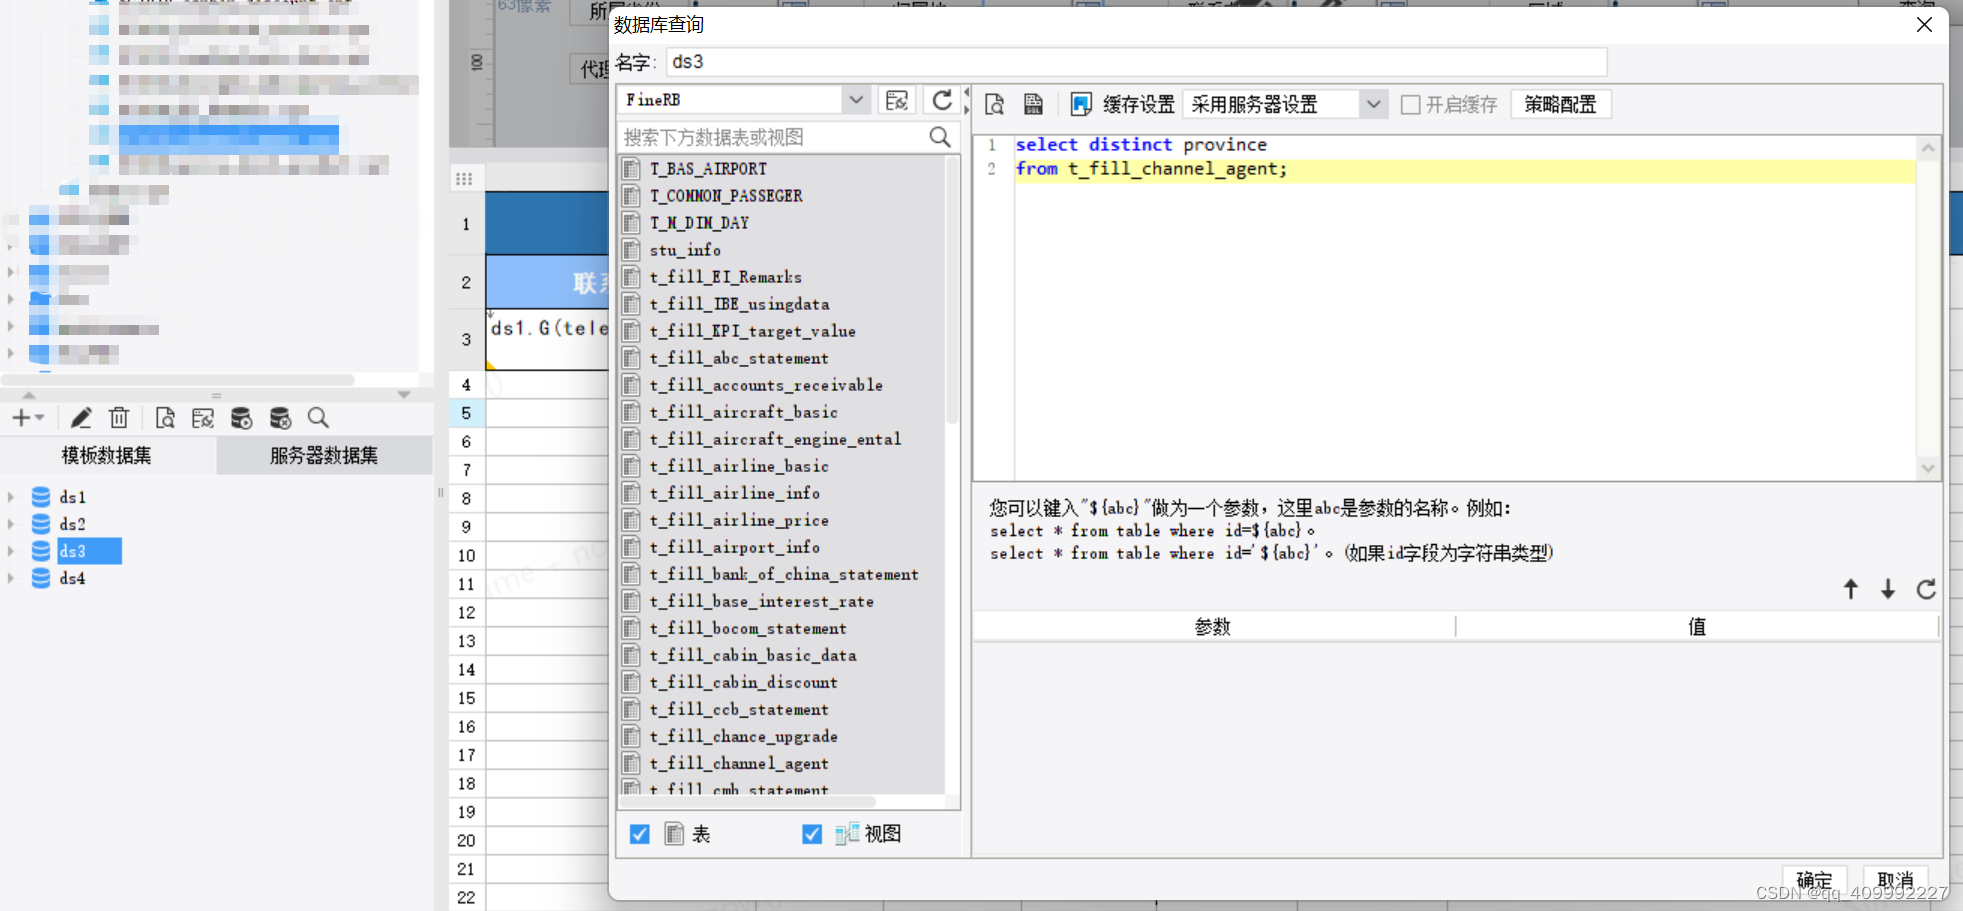
Task: Move parameter down with the down arrow
Action: pos(1888,589)
